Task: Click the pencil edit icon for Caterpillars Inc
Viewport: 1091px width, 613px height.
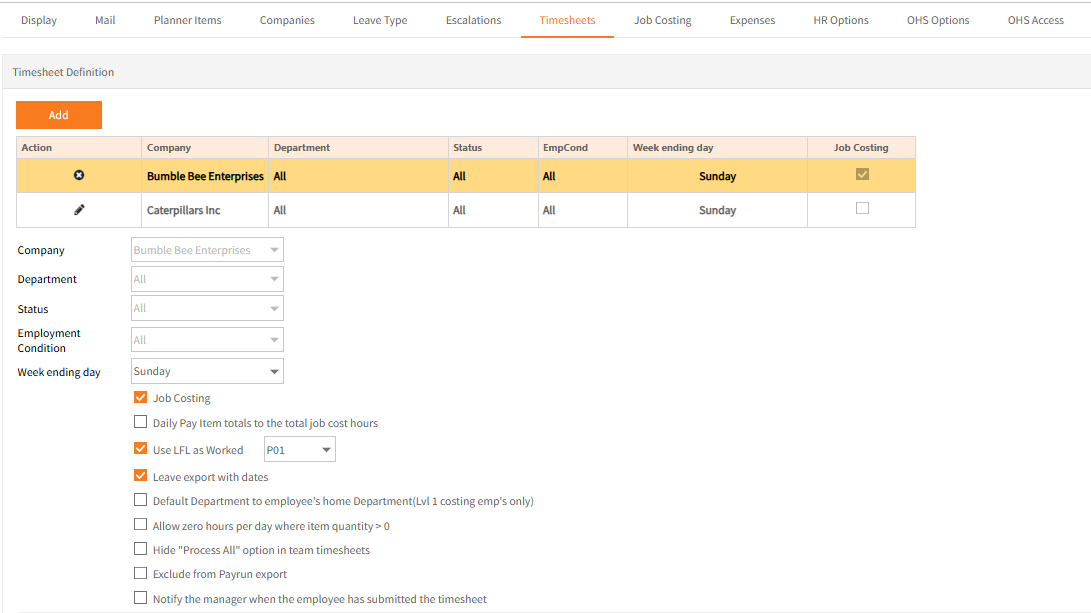Action: coord(79,210)
